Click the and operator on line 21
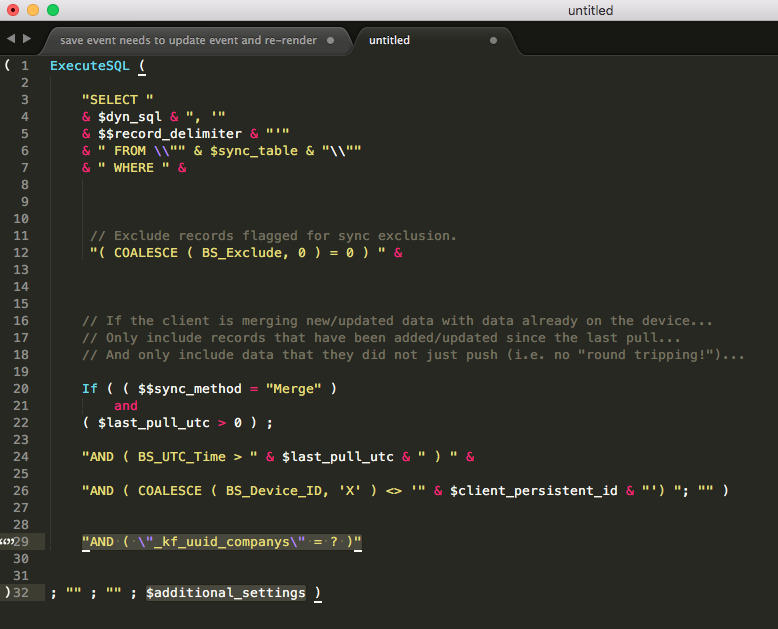This screenshot has width=778, height=629. tap(126, 406)
